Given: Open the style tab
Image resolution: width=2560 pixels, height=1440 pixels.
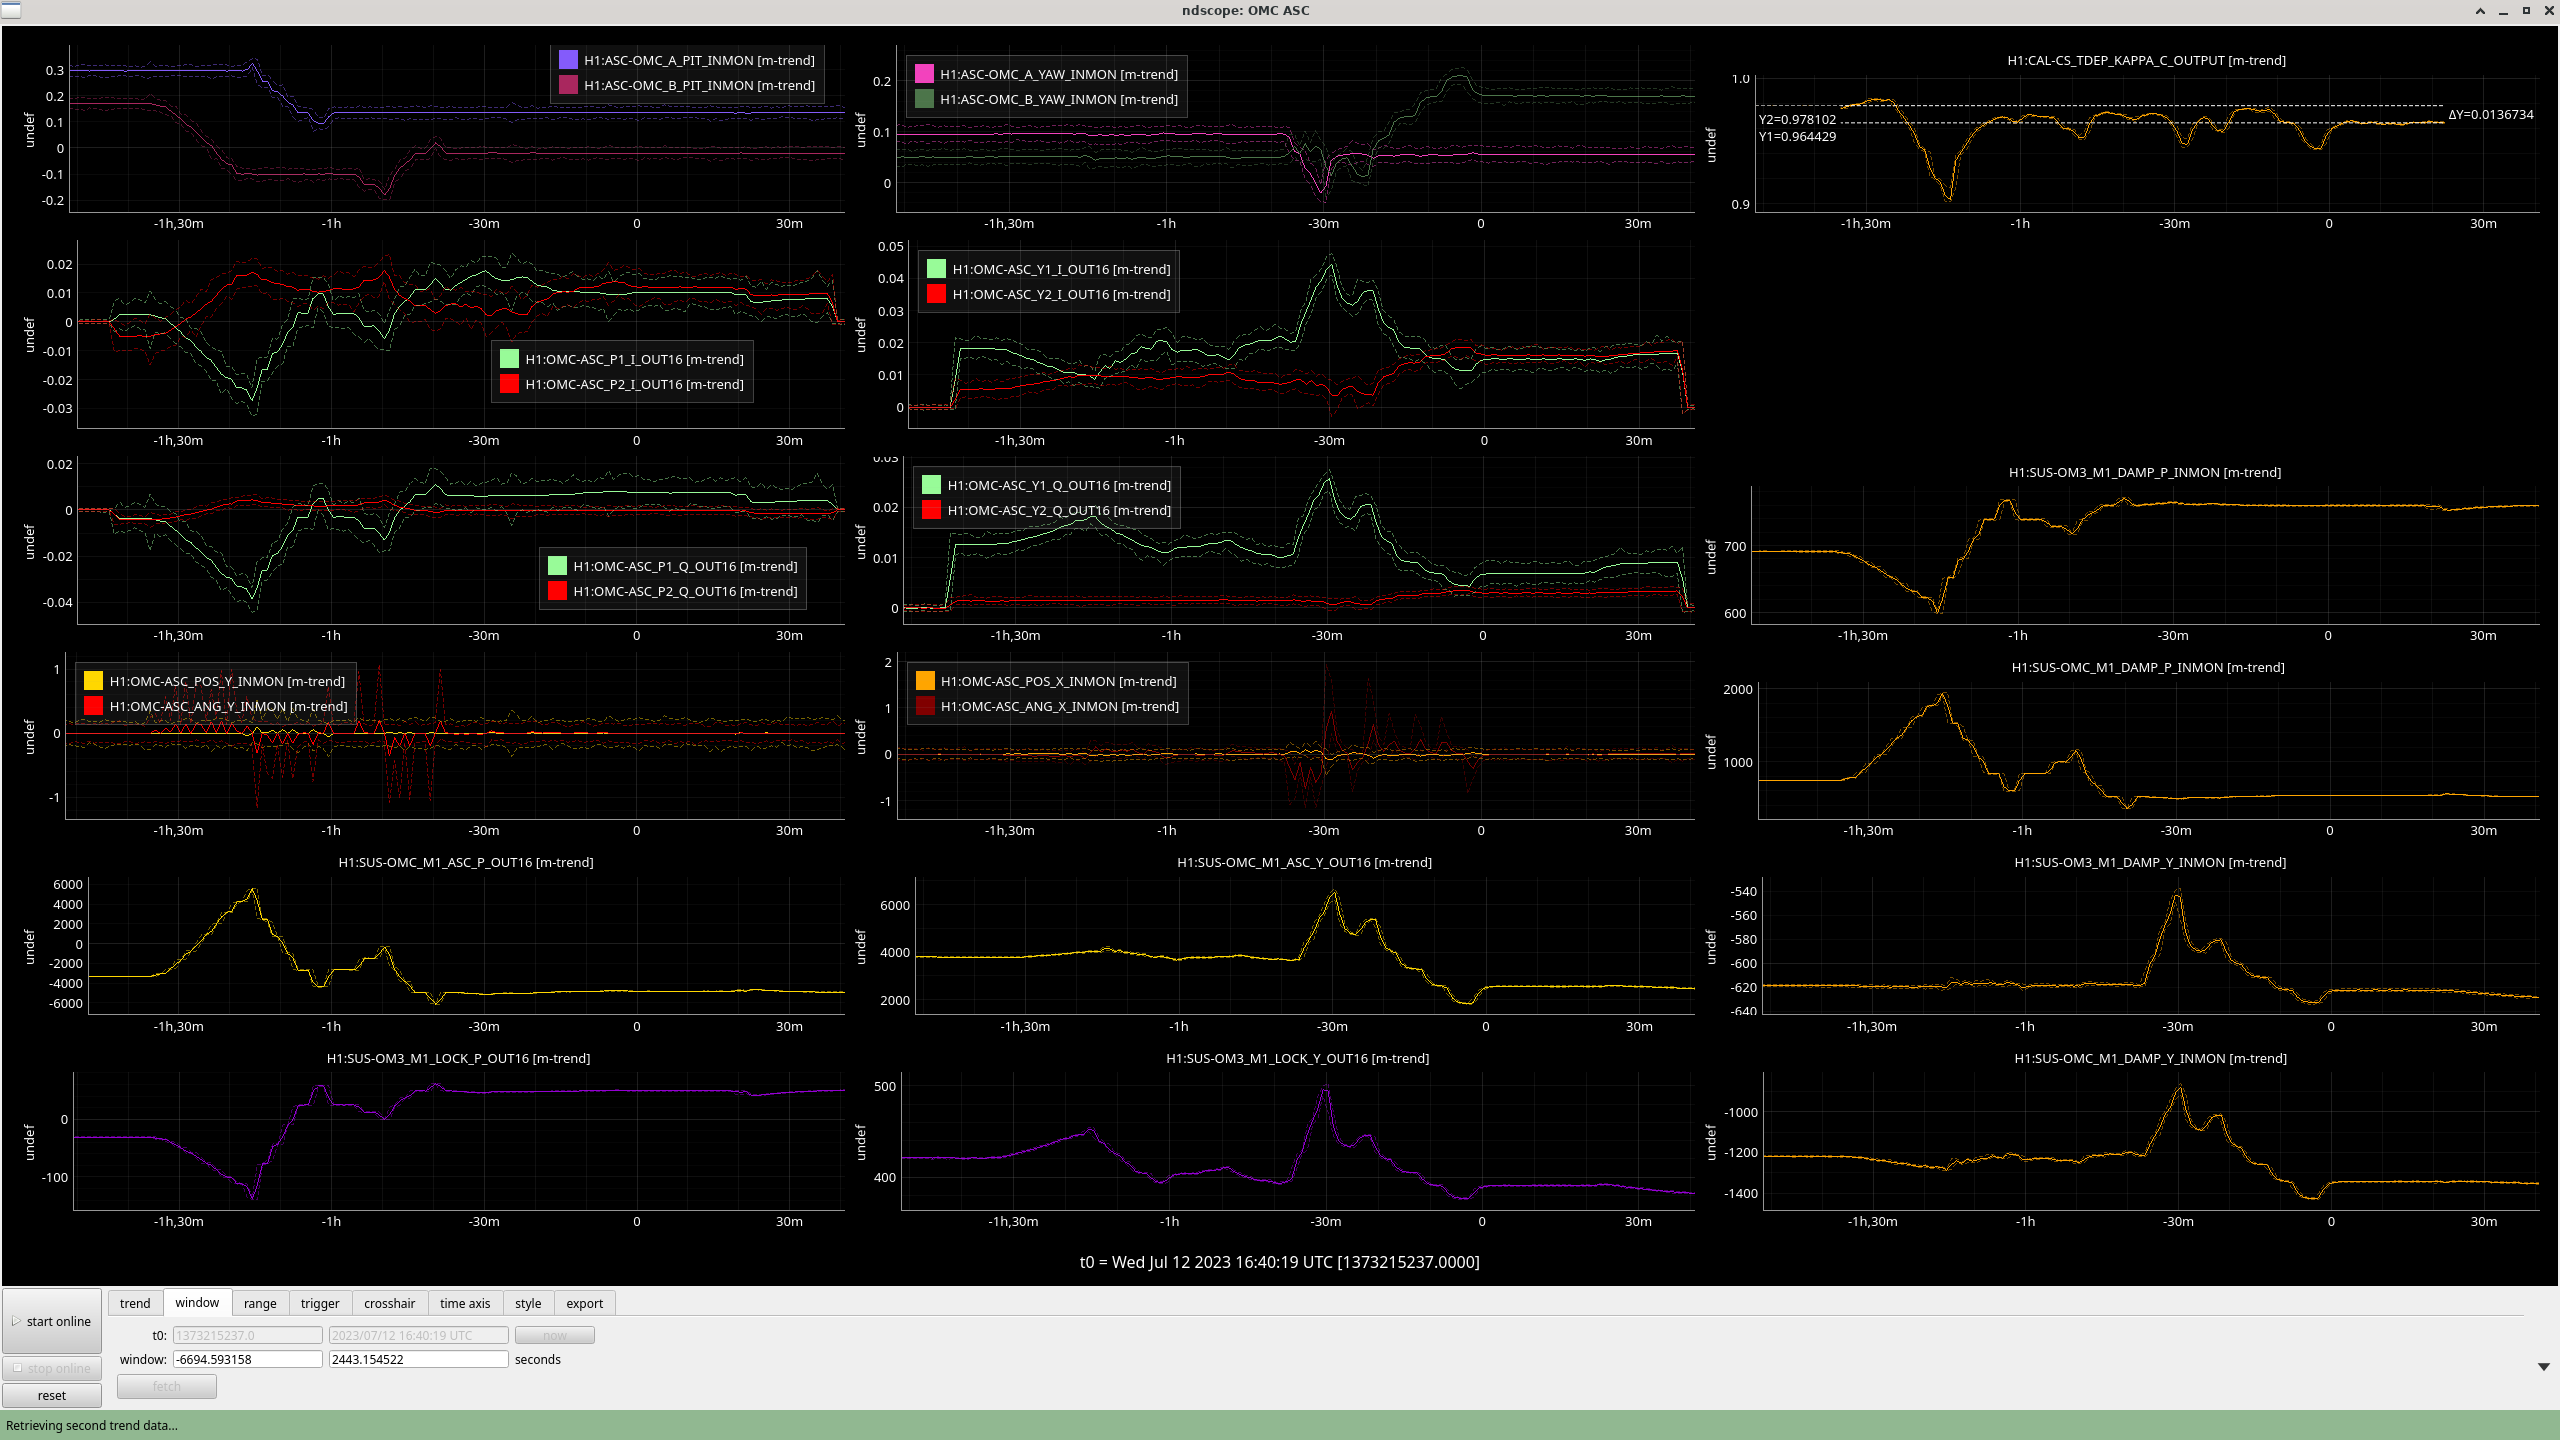Looking at the screenshot, I should 528,1303.
